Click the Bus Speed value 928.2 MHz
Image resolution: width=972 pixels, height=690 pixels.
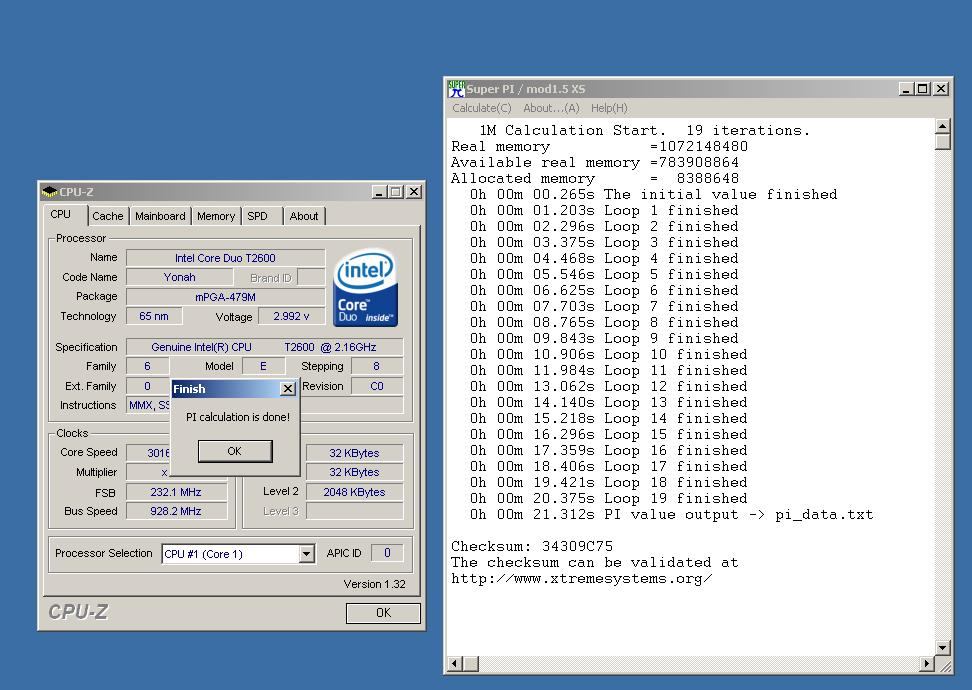(x=176, y=511)
